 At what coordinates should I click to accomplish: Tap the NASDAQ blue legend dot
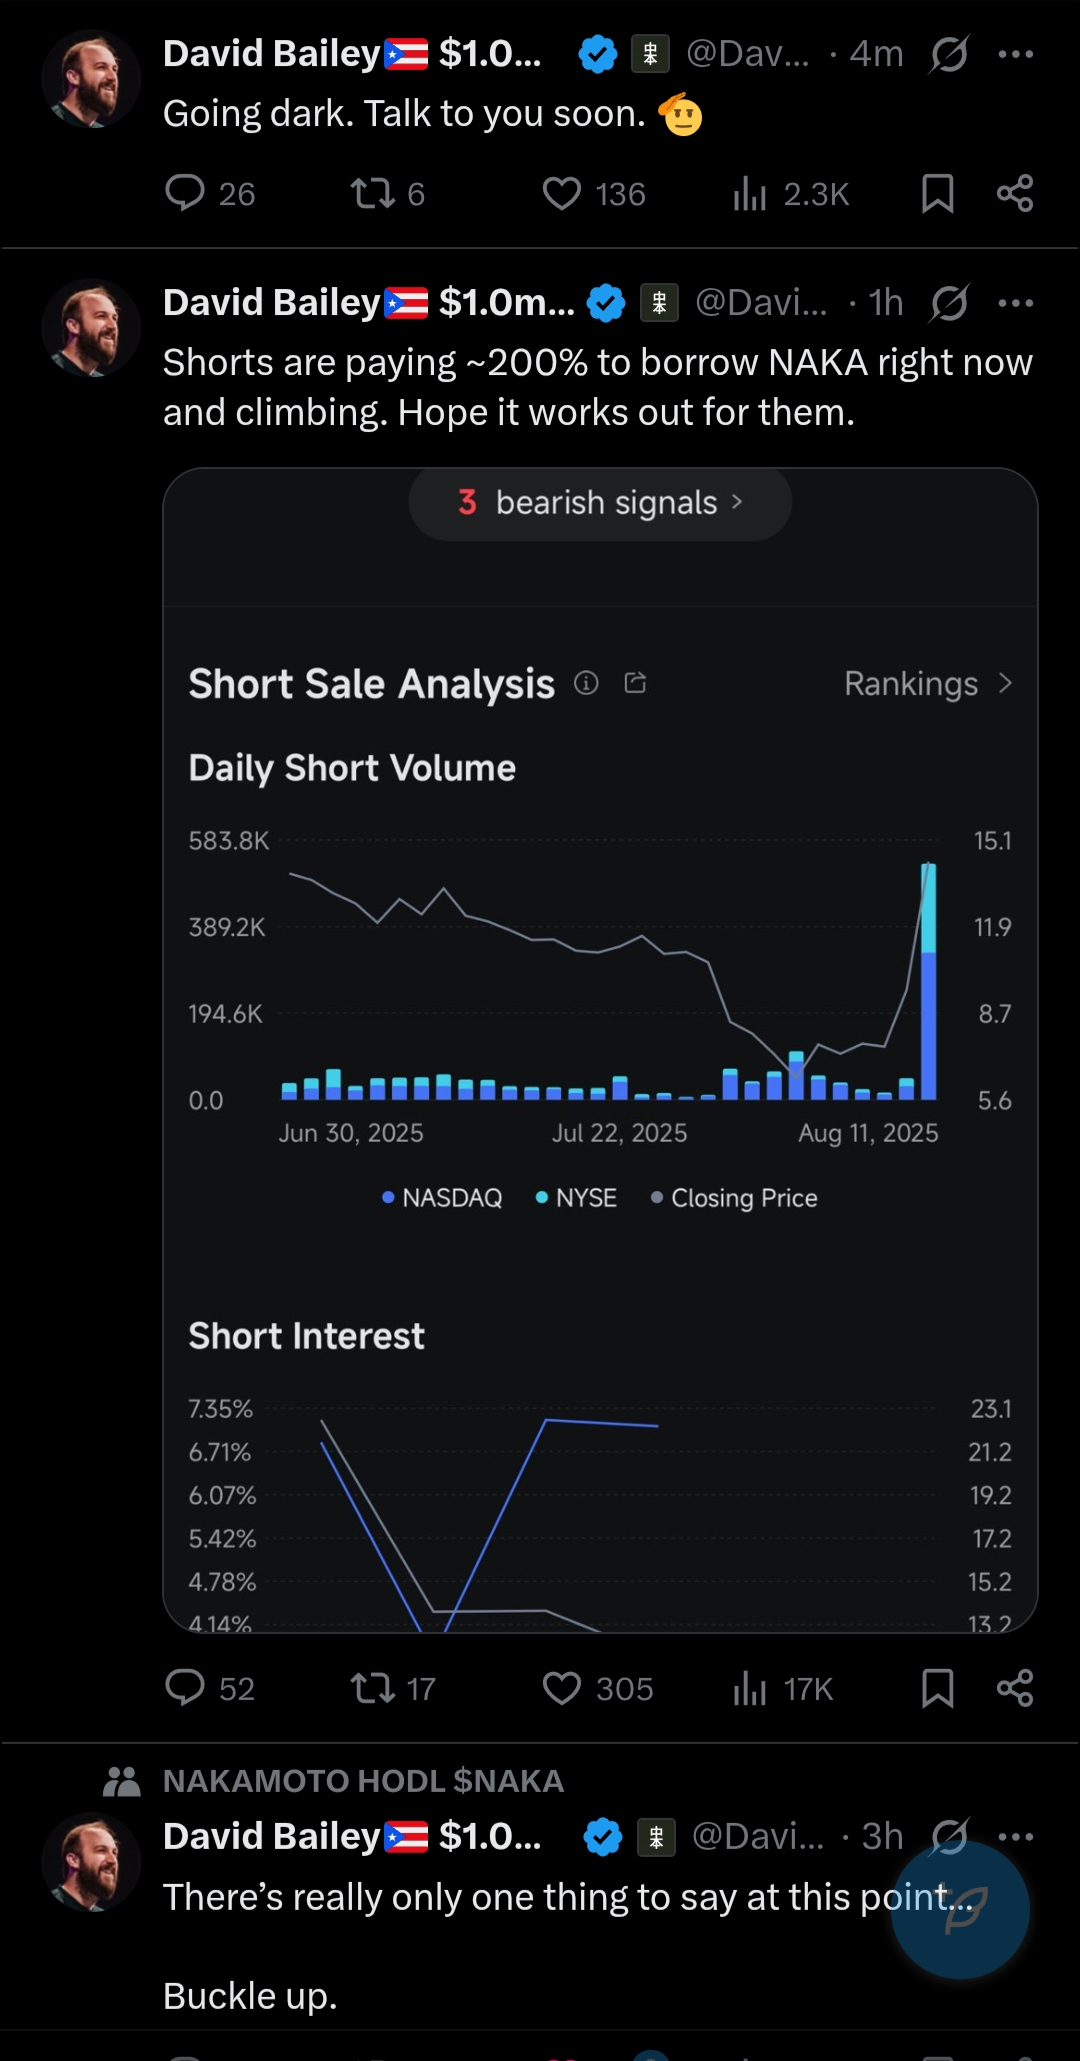(x=388, y=1197)
